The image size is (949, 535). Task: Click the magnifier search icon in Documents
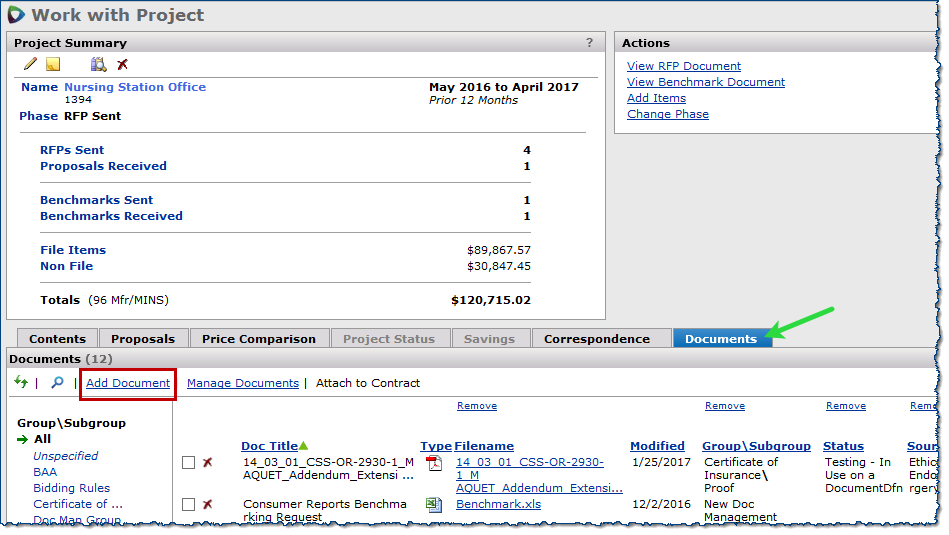coord(57,382)
